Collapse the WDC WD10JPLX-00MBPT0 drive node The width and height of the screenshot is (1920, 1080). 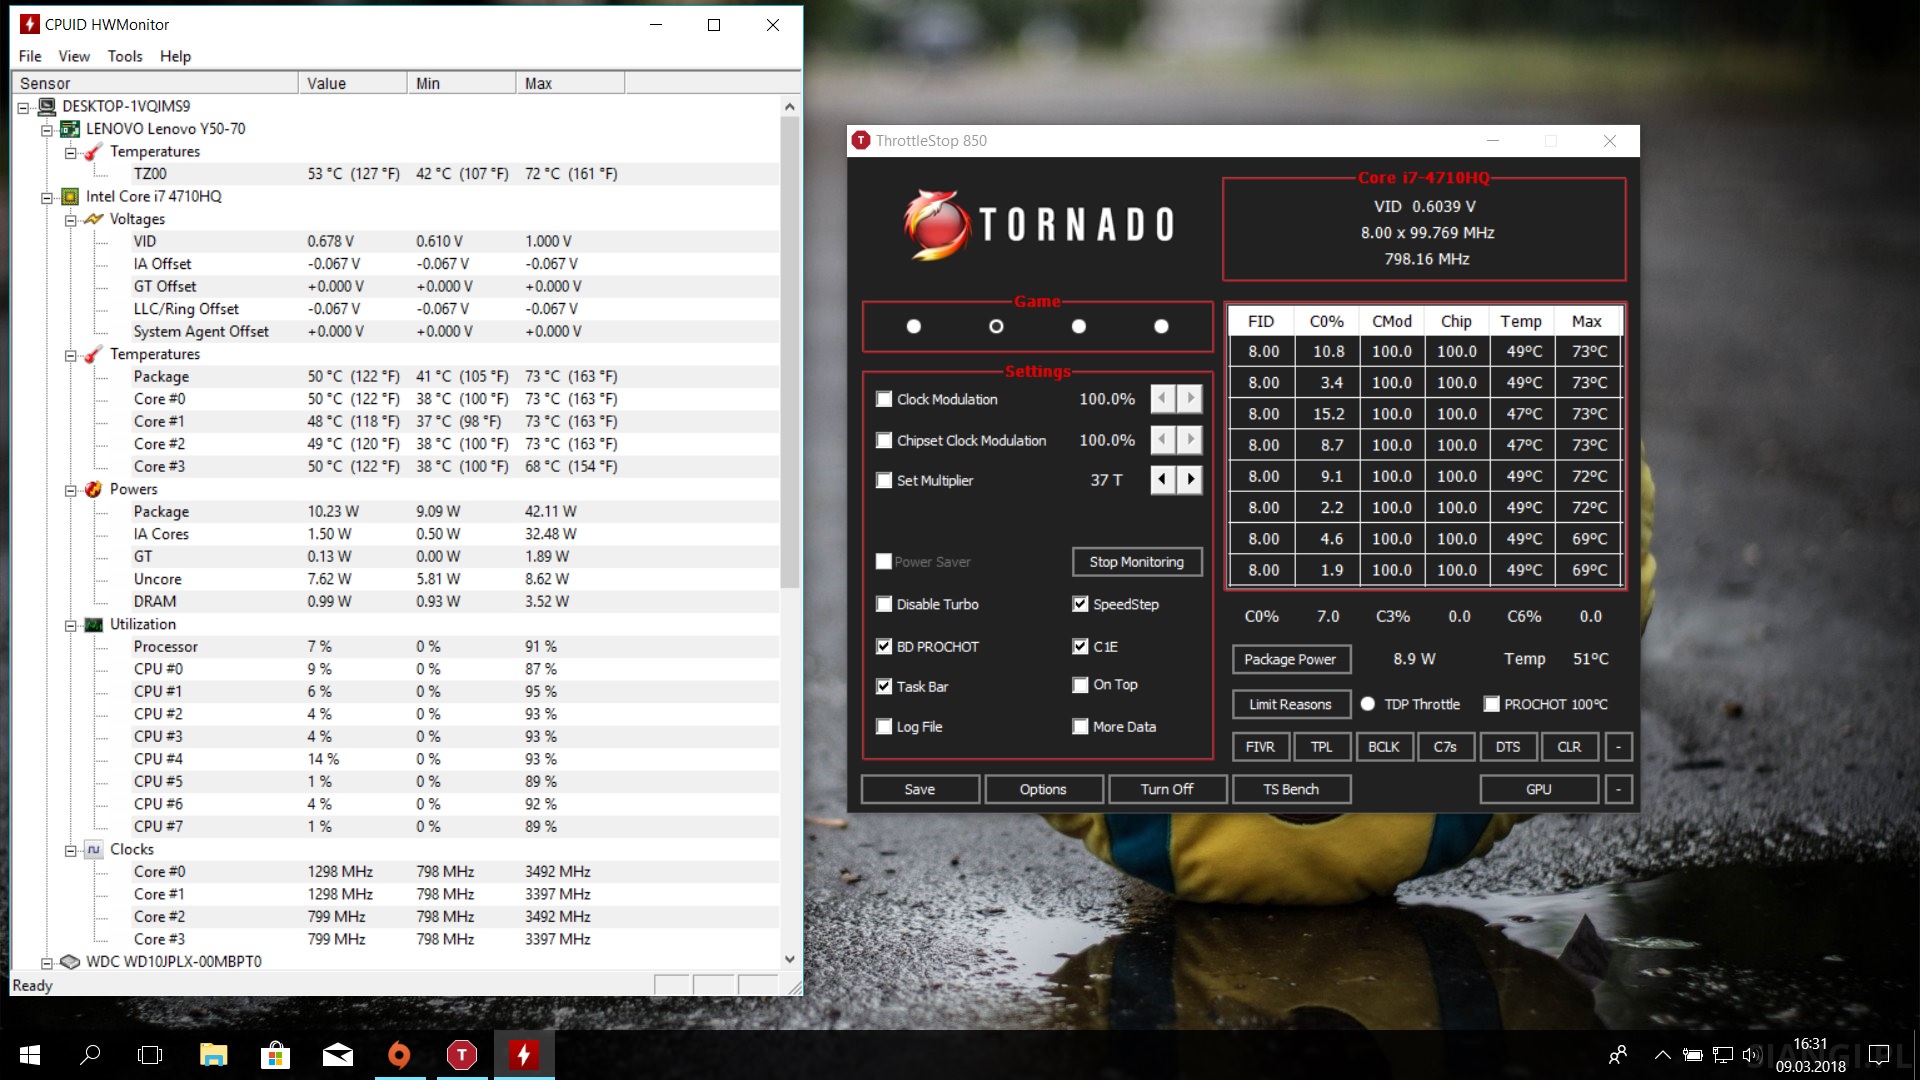pyautogui.click(x=46, y=963)
